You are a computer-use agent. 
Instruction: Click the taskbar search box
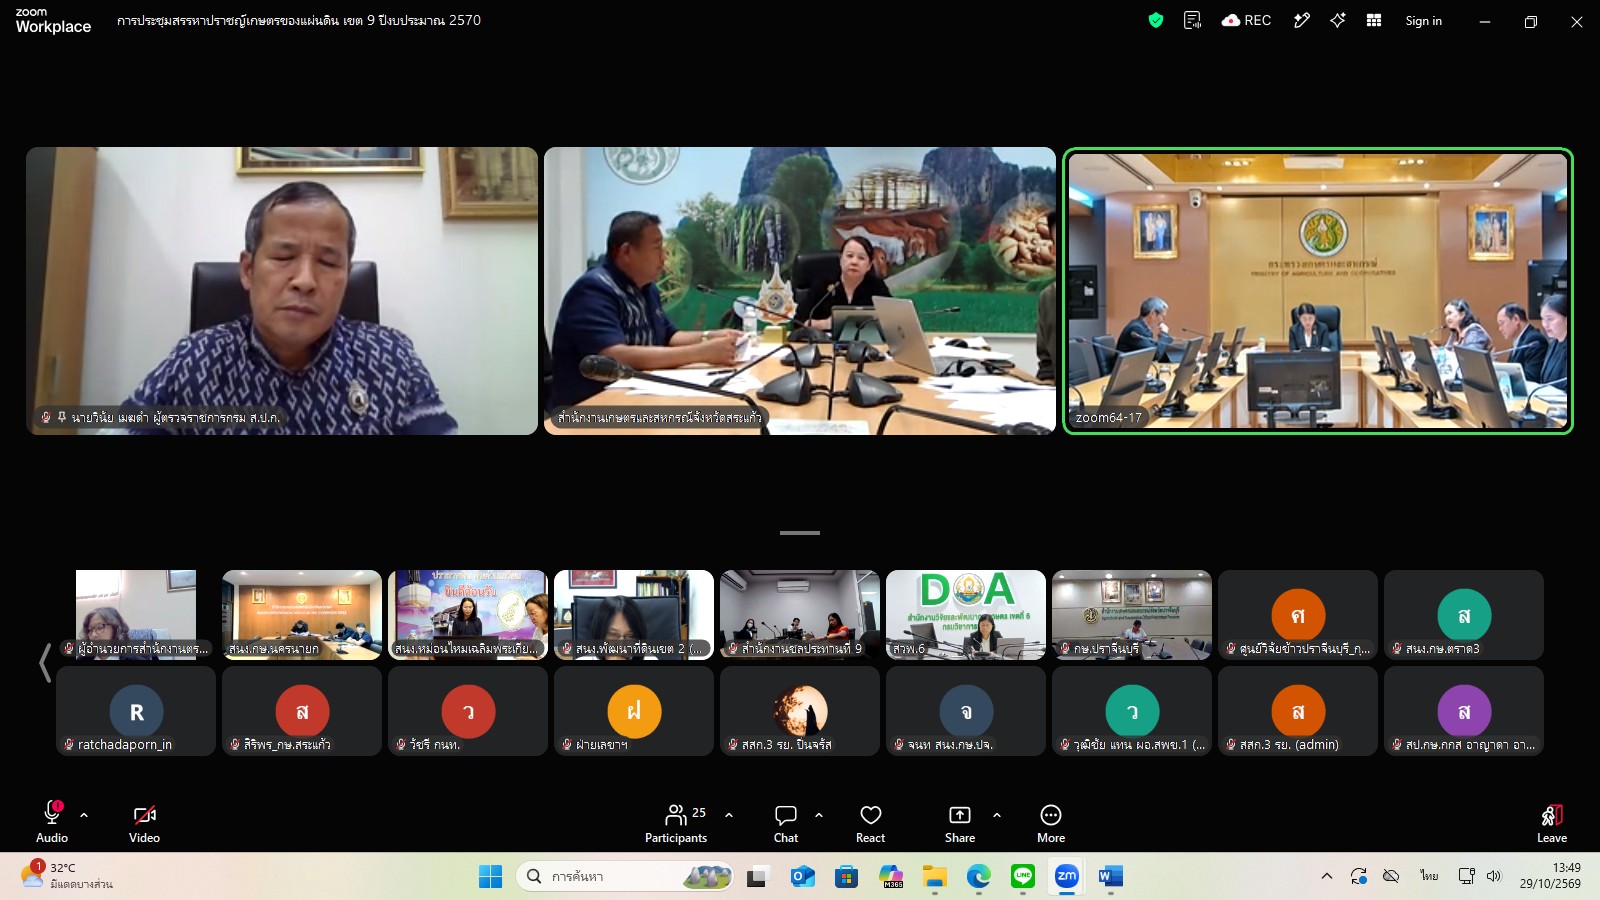click(625, 877)
